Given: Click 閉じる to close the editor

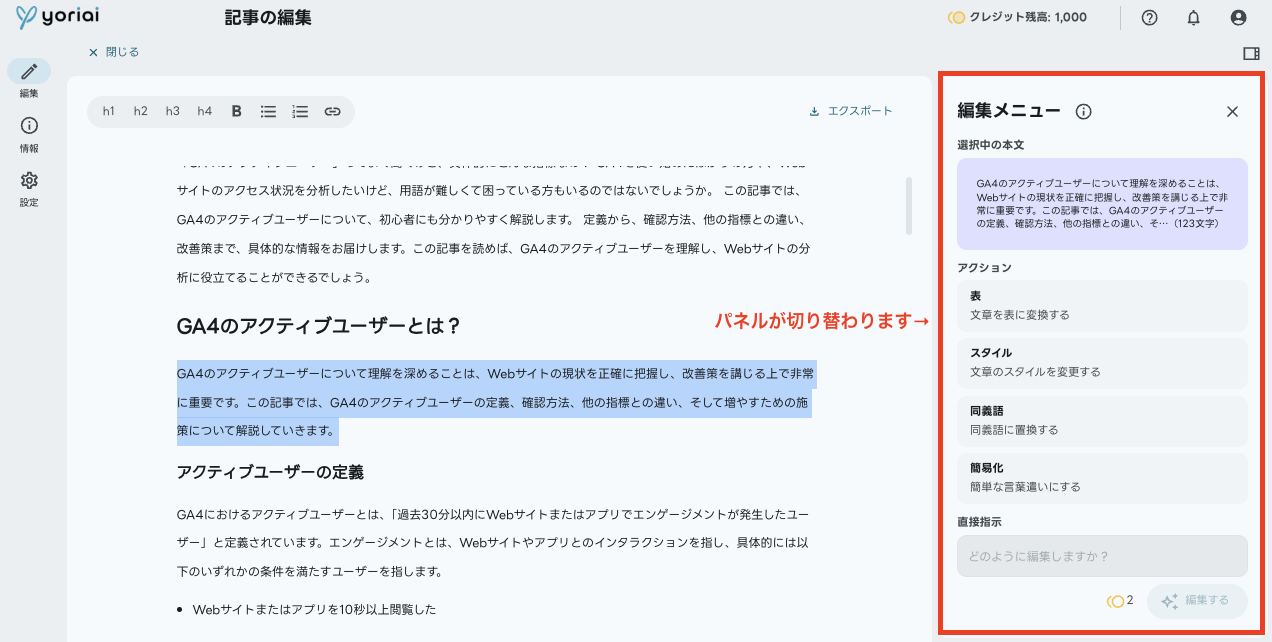Looking at the screenshot, I should pyautogui.click(x=114, y=52).
